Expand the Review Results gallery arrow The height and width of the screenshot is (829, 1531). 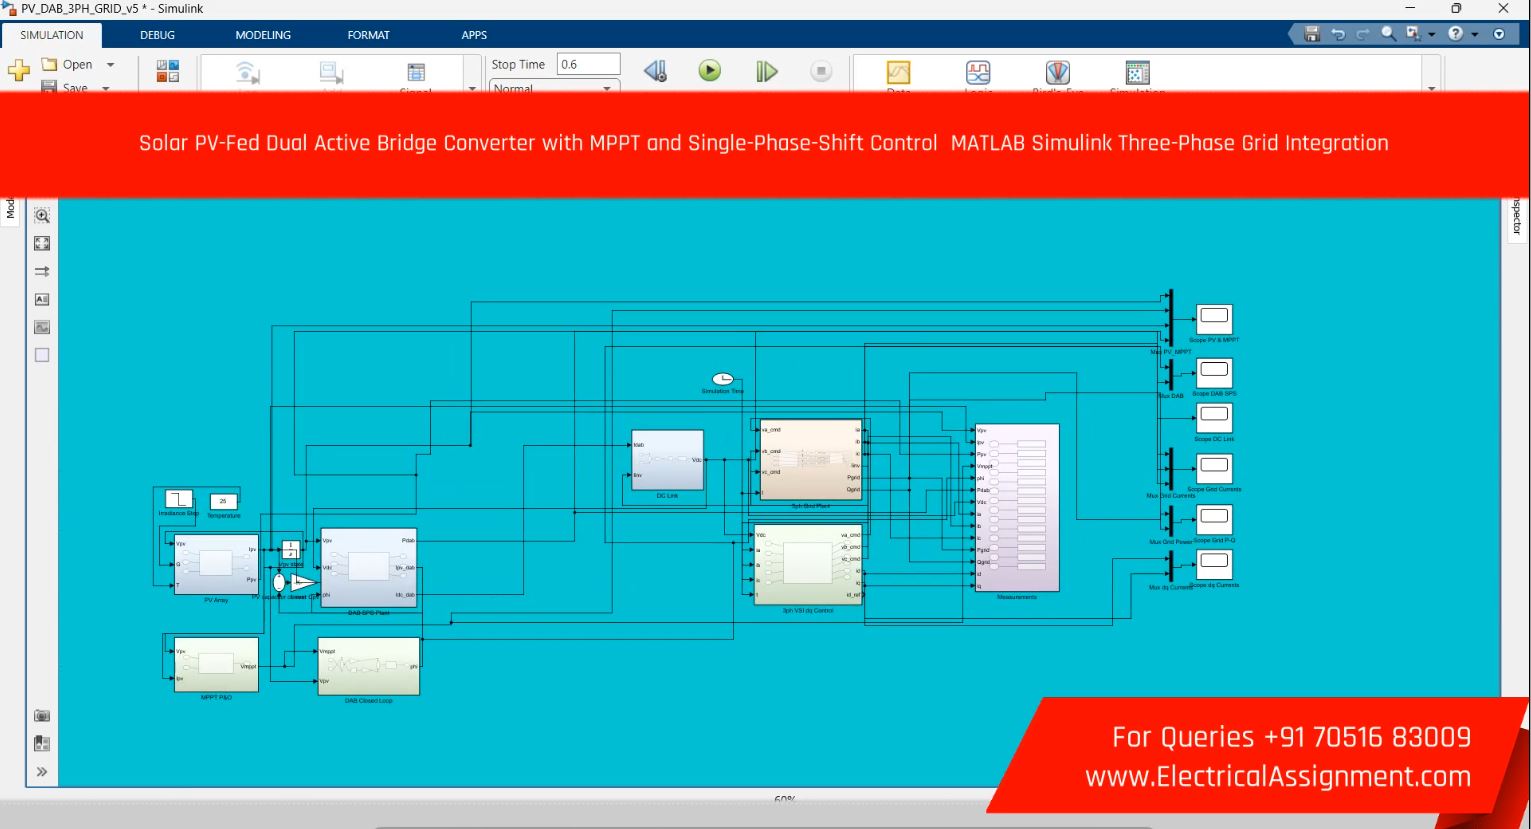1431,88
